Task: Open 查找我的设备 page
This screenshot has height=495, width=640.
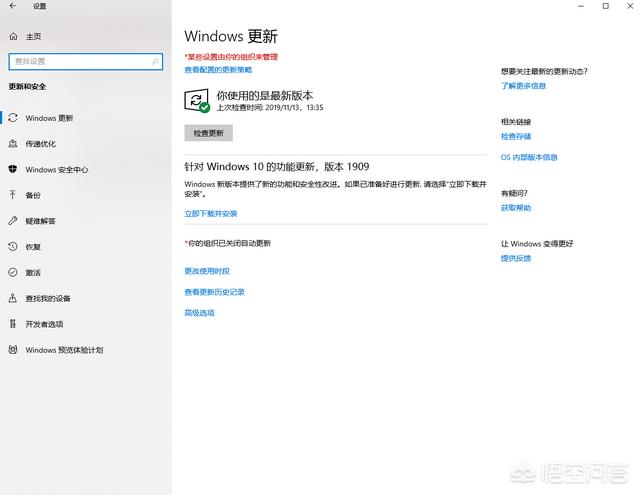Action: point(86,298)
